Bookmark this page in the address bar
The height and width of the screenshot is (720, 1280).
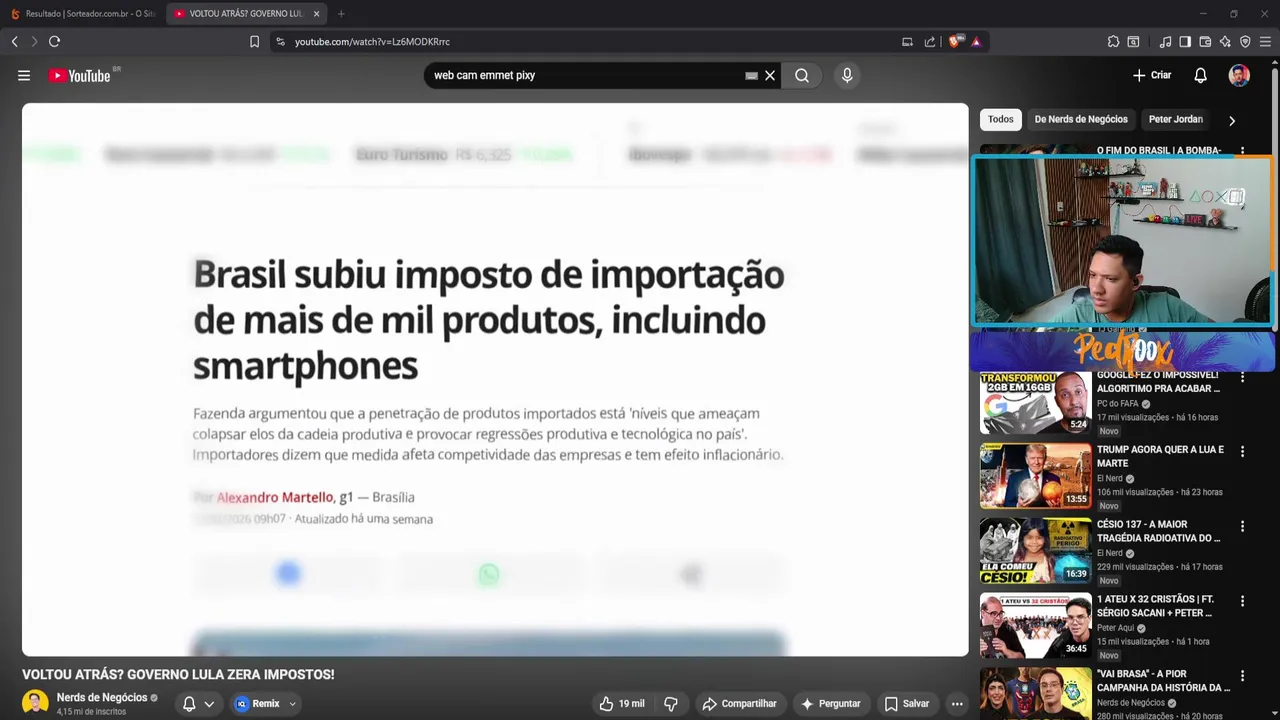click(x=254, y=42)
